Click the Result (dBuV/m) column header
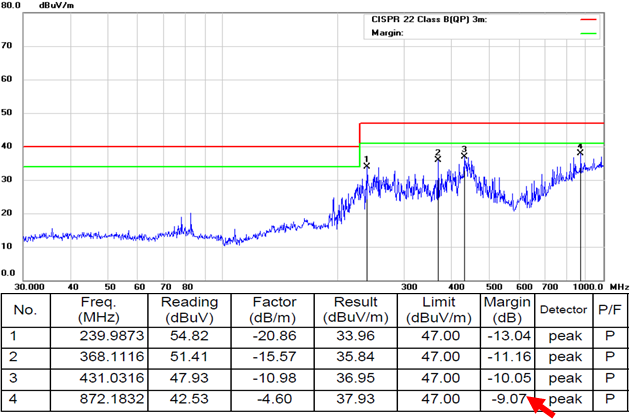This screenshot has width=632, height=419. pyautogui.click(x=356, y=310)
